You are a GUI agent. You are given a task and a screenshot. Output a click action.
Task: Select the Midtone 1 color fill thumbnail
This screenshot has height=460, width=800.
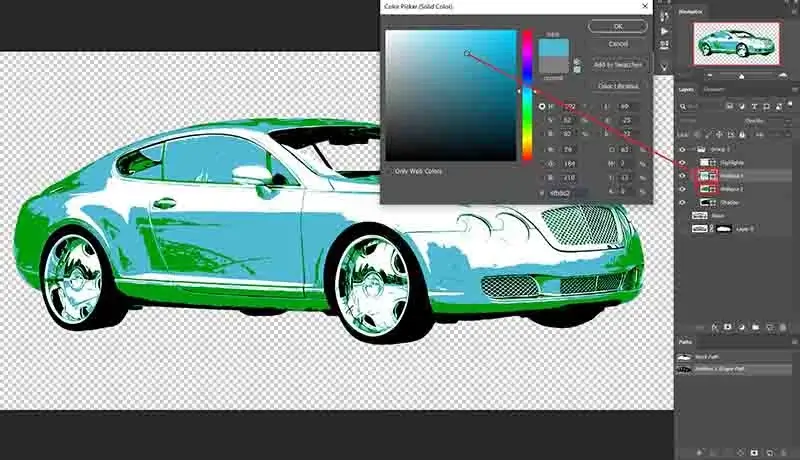(704, 176)
